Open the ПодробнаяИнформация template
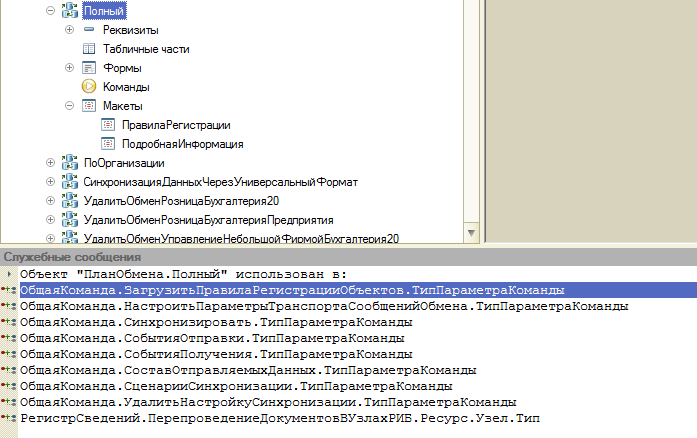This screenshot has width=697, height=438. 183,144
